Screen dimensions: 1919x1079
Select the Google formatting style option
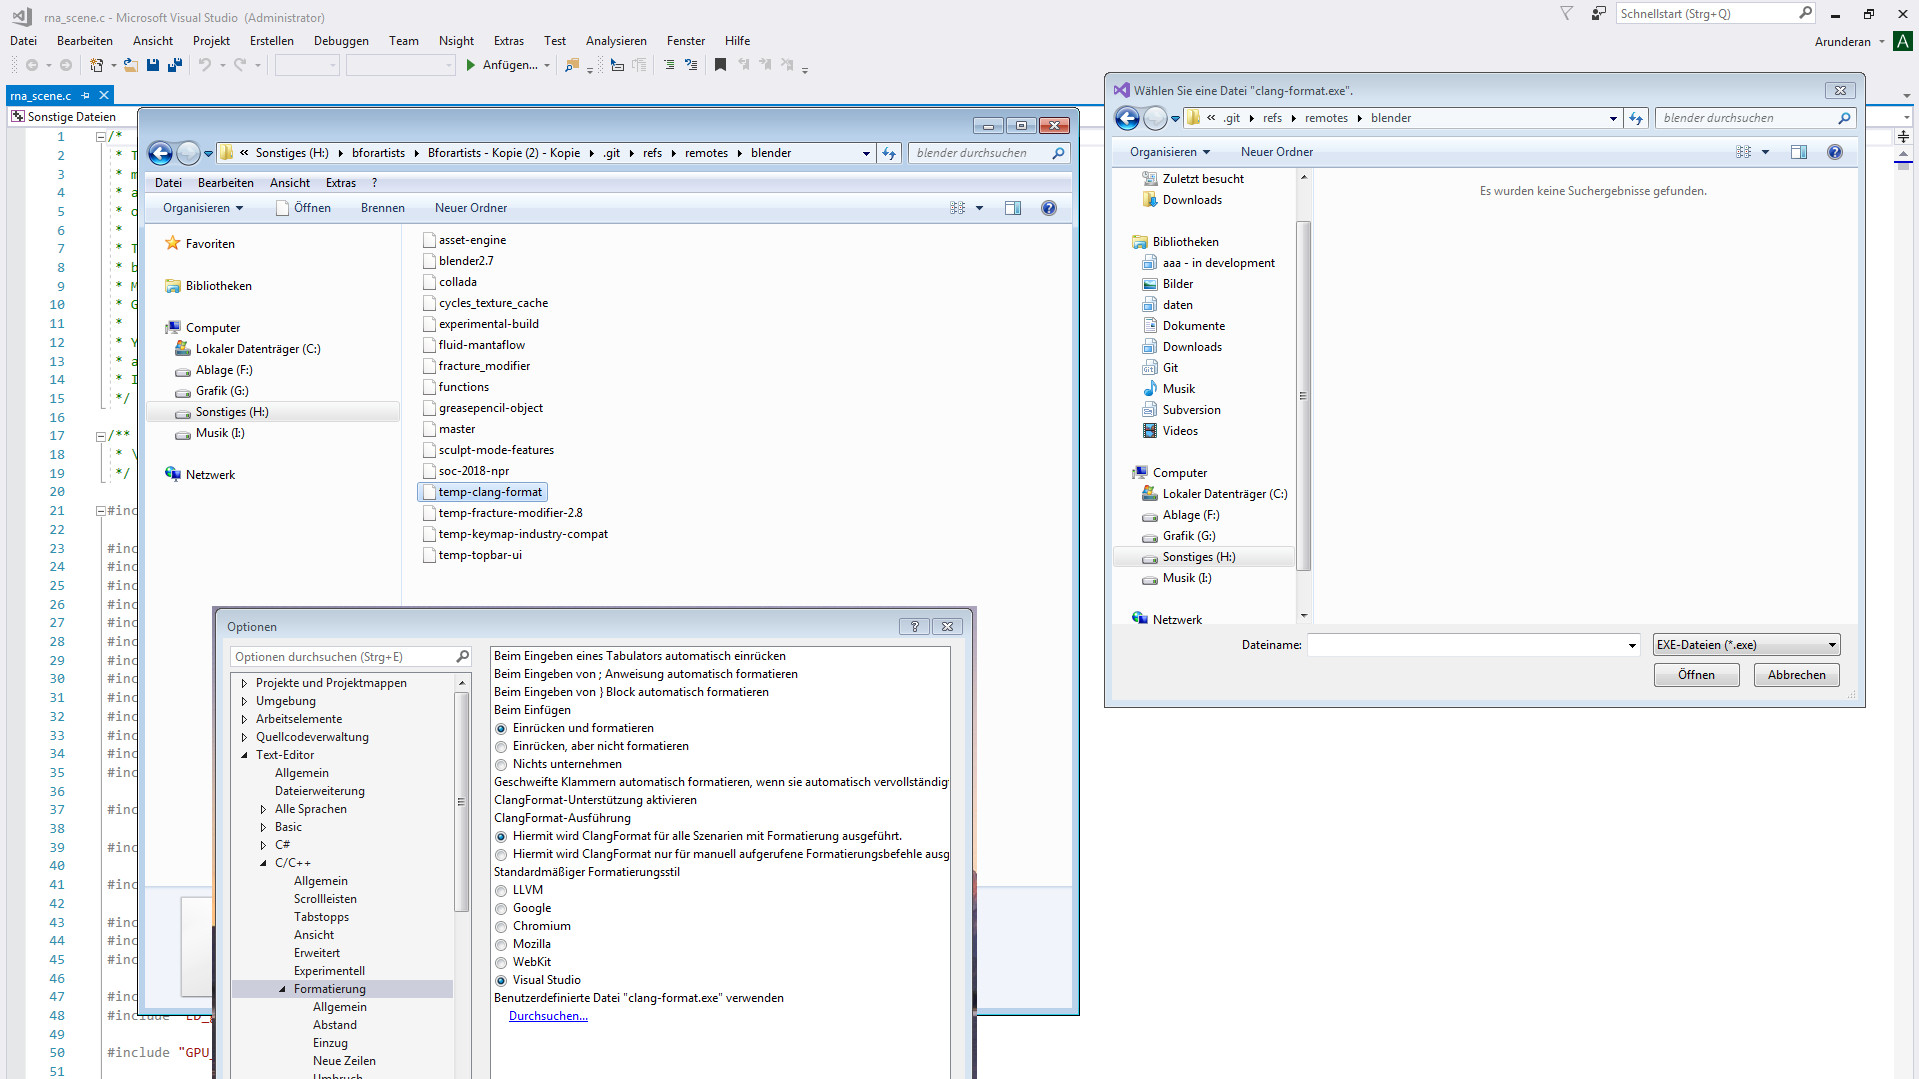click(x=501, y=909)
